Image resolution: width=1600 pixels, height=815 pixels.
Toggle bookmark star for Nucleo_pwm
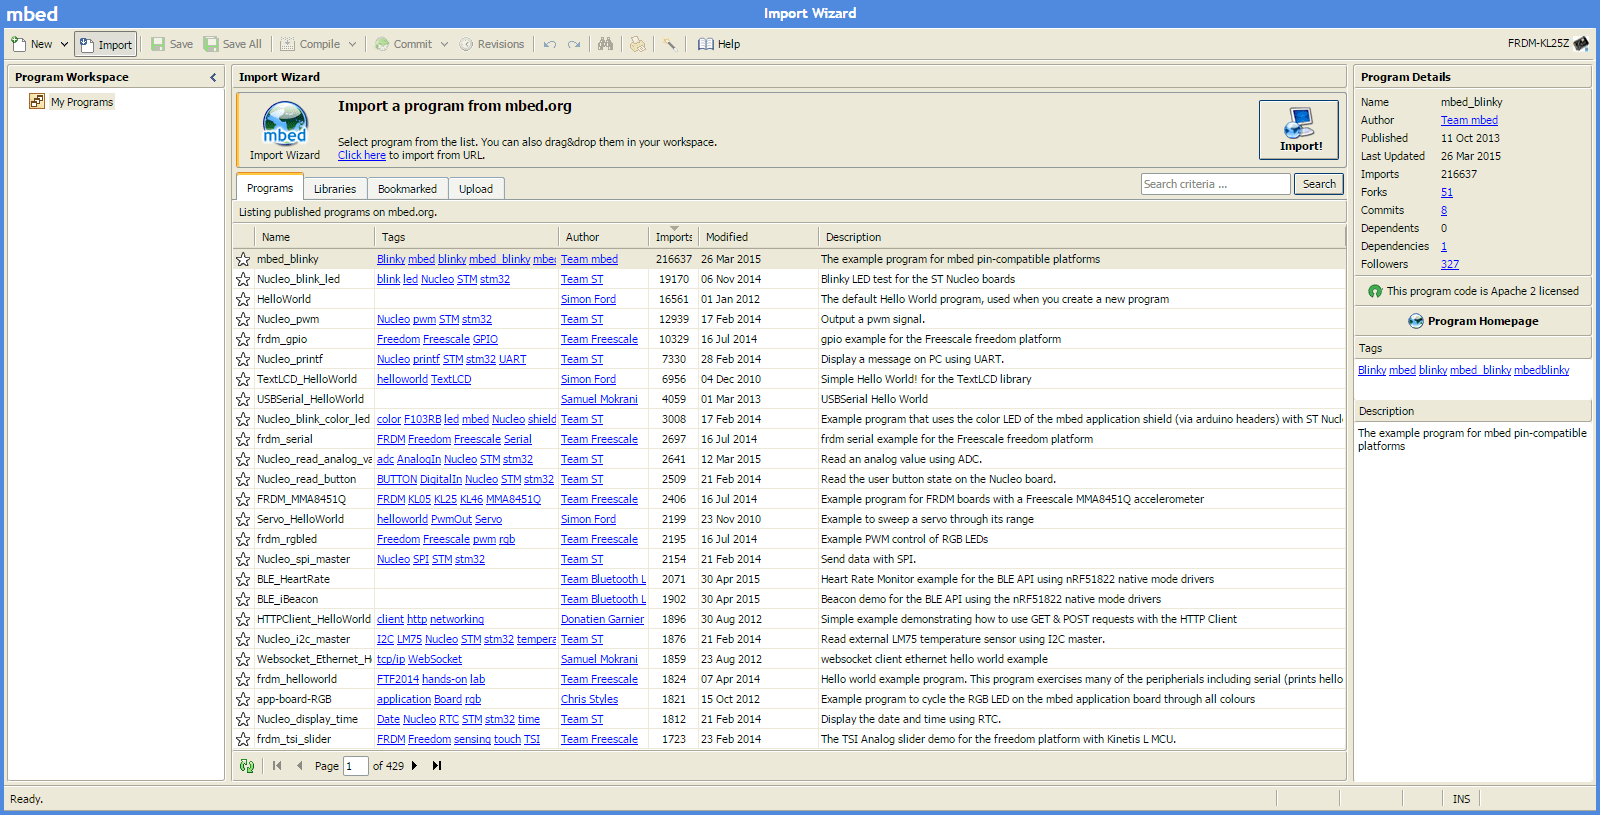243,319
